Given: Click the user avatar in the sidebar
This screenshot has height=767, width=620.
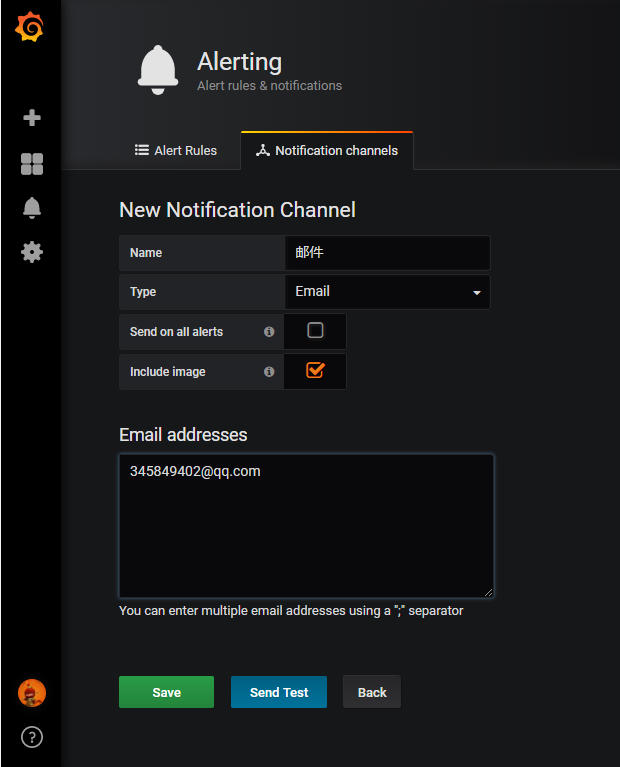Looking at the screenshot, I should coord(32,693).
